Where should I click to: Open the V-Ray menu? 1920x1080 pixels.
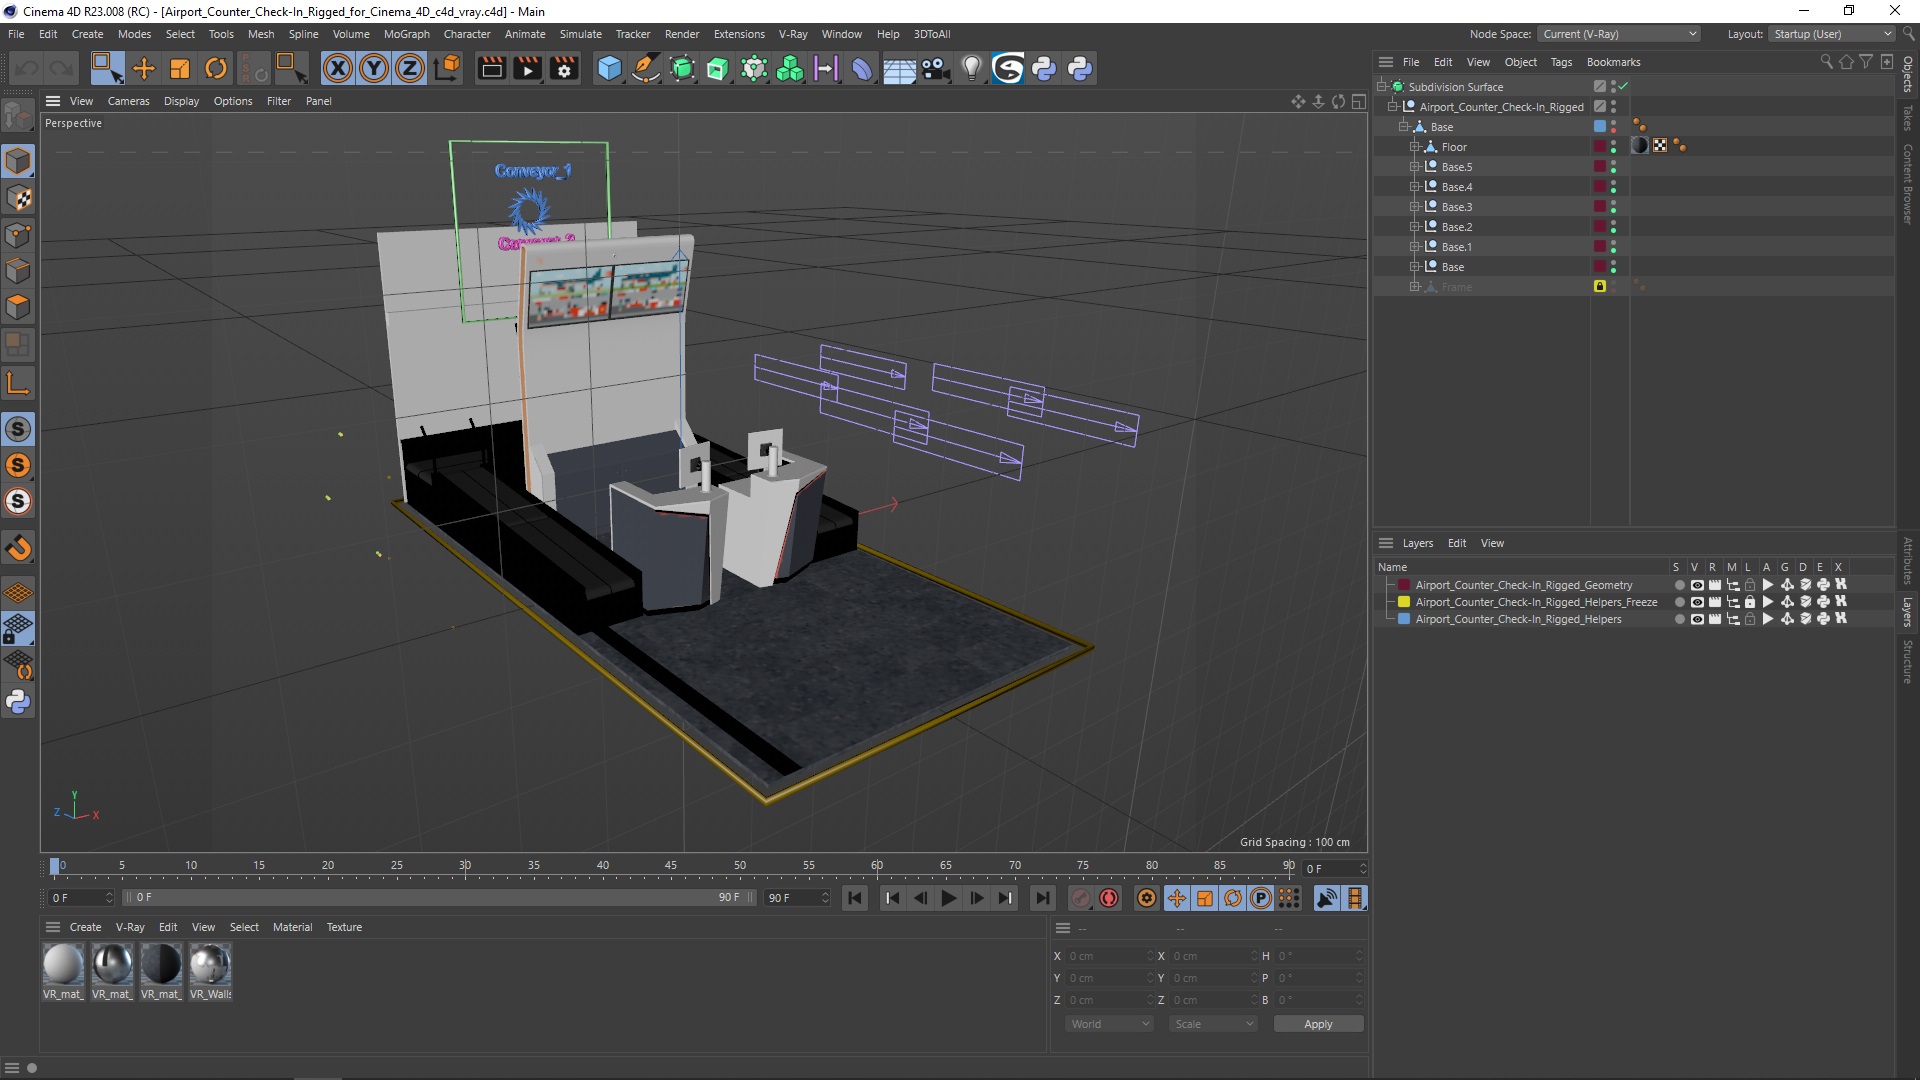point(793,34)
